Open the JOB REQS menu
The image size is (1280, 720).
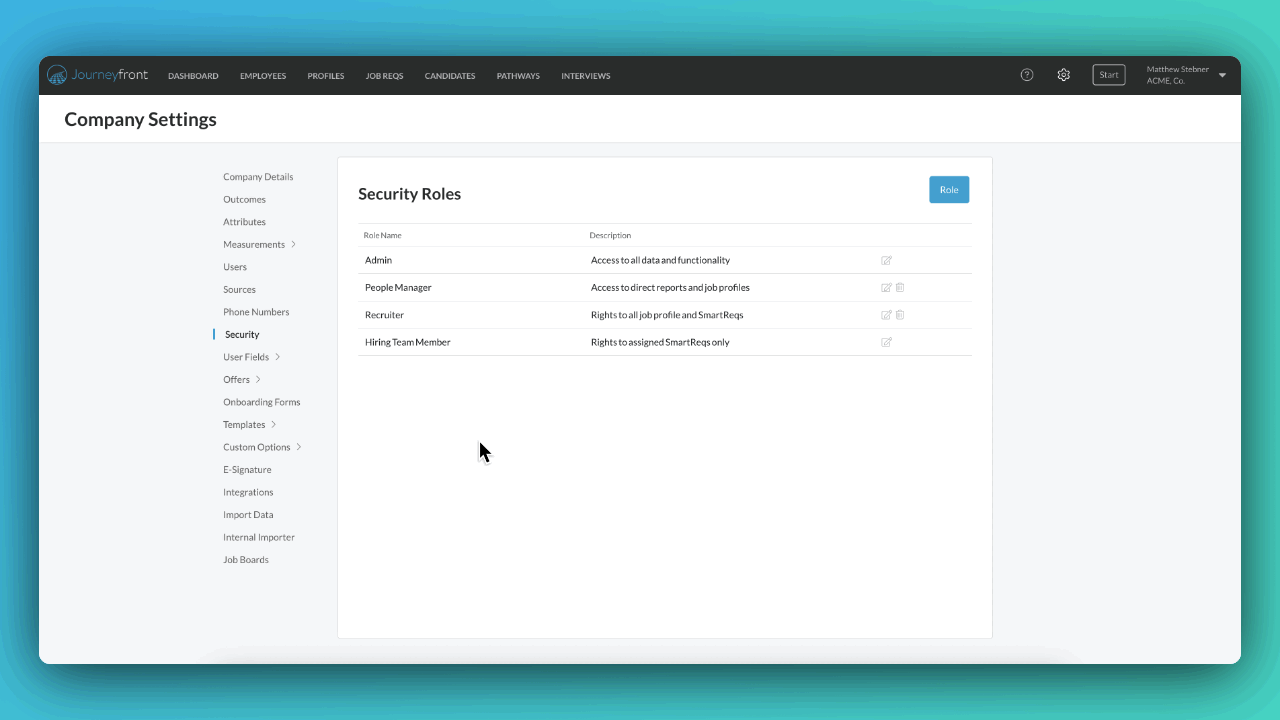(384, 75)
